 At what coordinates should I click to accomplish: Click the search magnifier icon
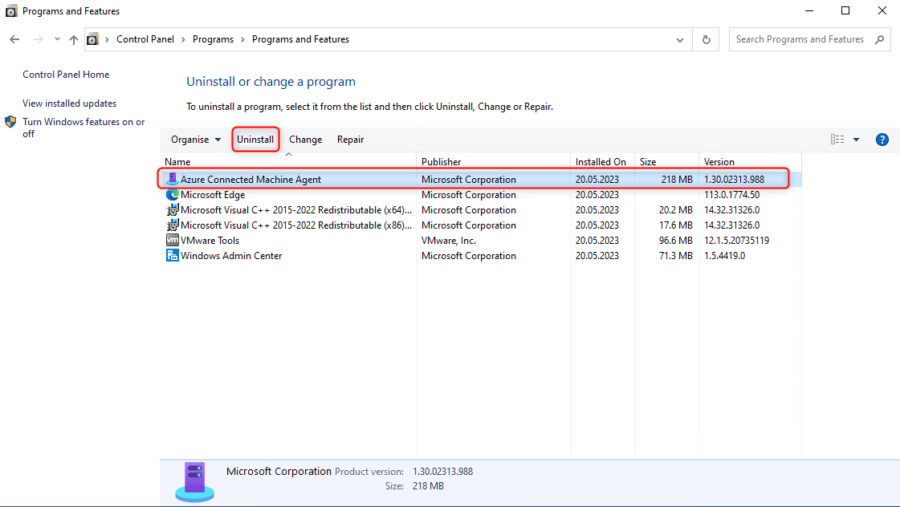[879, 39]
